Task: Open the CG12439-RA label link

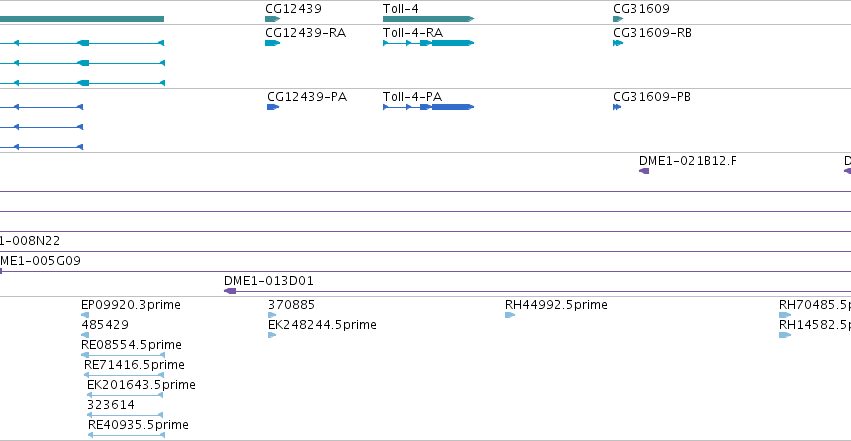Action: 306,33
